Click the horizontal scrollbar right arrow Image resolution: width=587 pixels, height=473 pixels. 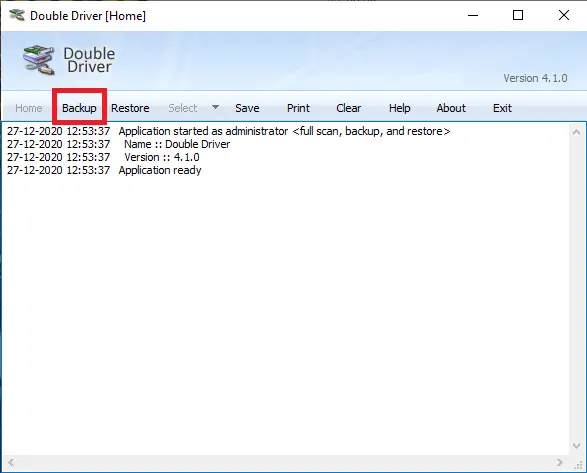click(x=560, y=463)
